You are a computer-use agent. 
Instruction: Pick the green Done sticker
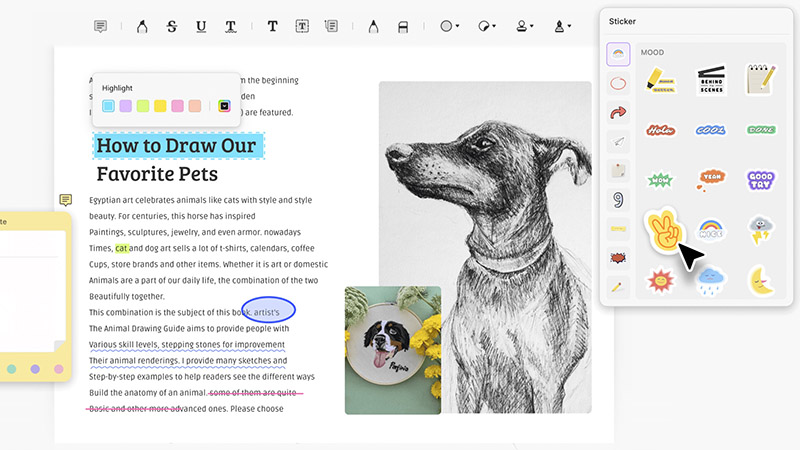click(x=761, y=130)
